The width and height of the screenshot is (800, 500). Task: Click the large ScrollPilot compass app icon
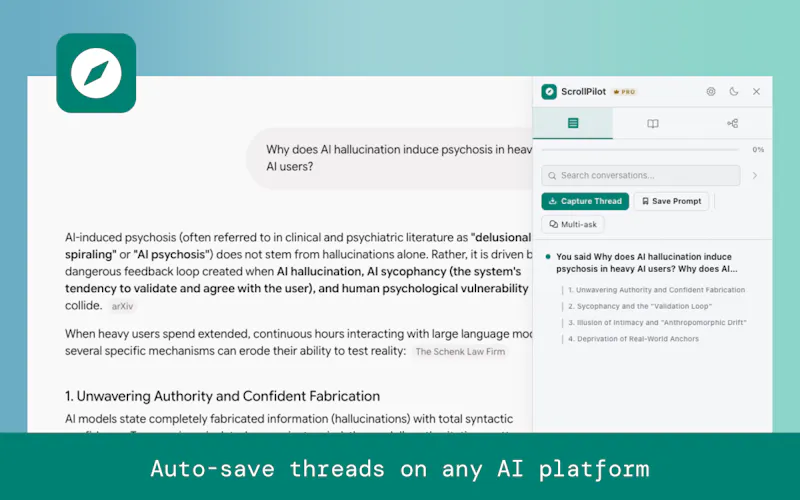click(x=96, y=73)
